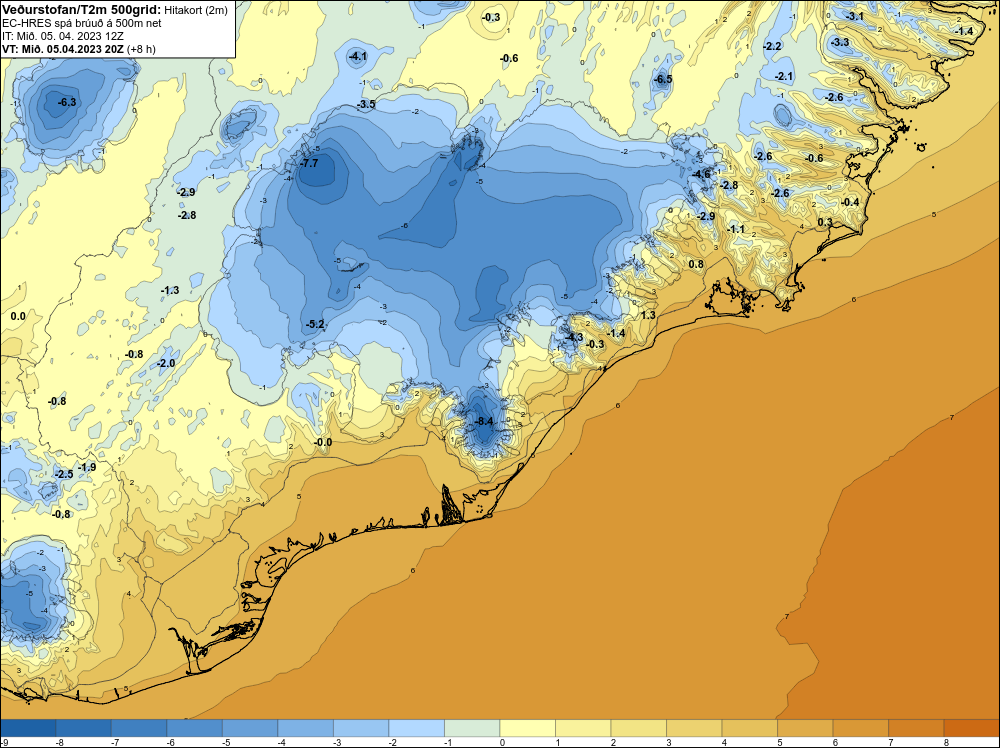This screenshot has height=748, width=1000.
Task: Click the 'VT: Mið. 05.04.2023 20Z (+8 h)' line
Action: click(x=79, y=49)
